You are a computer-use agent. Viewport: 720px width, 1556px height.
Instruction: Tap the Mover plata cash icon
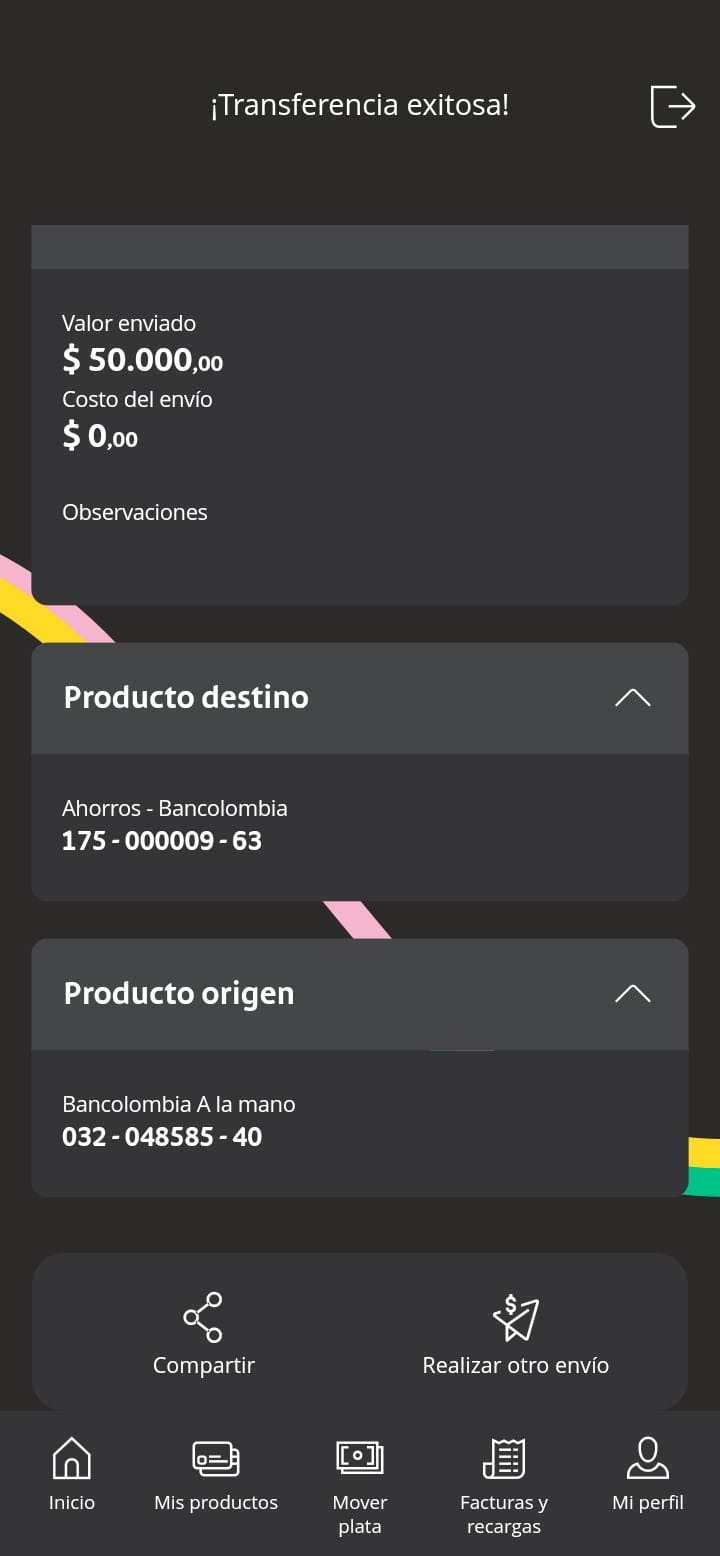pos(360,1458)
